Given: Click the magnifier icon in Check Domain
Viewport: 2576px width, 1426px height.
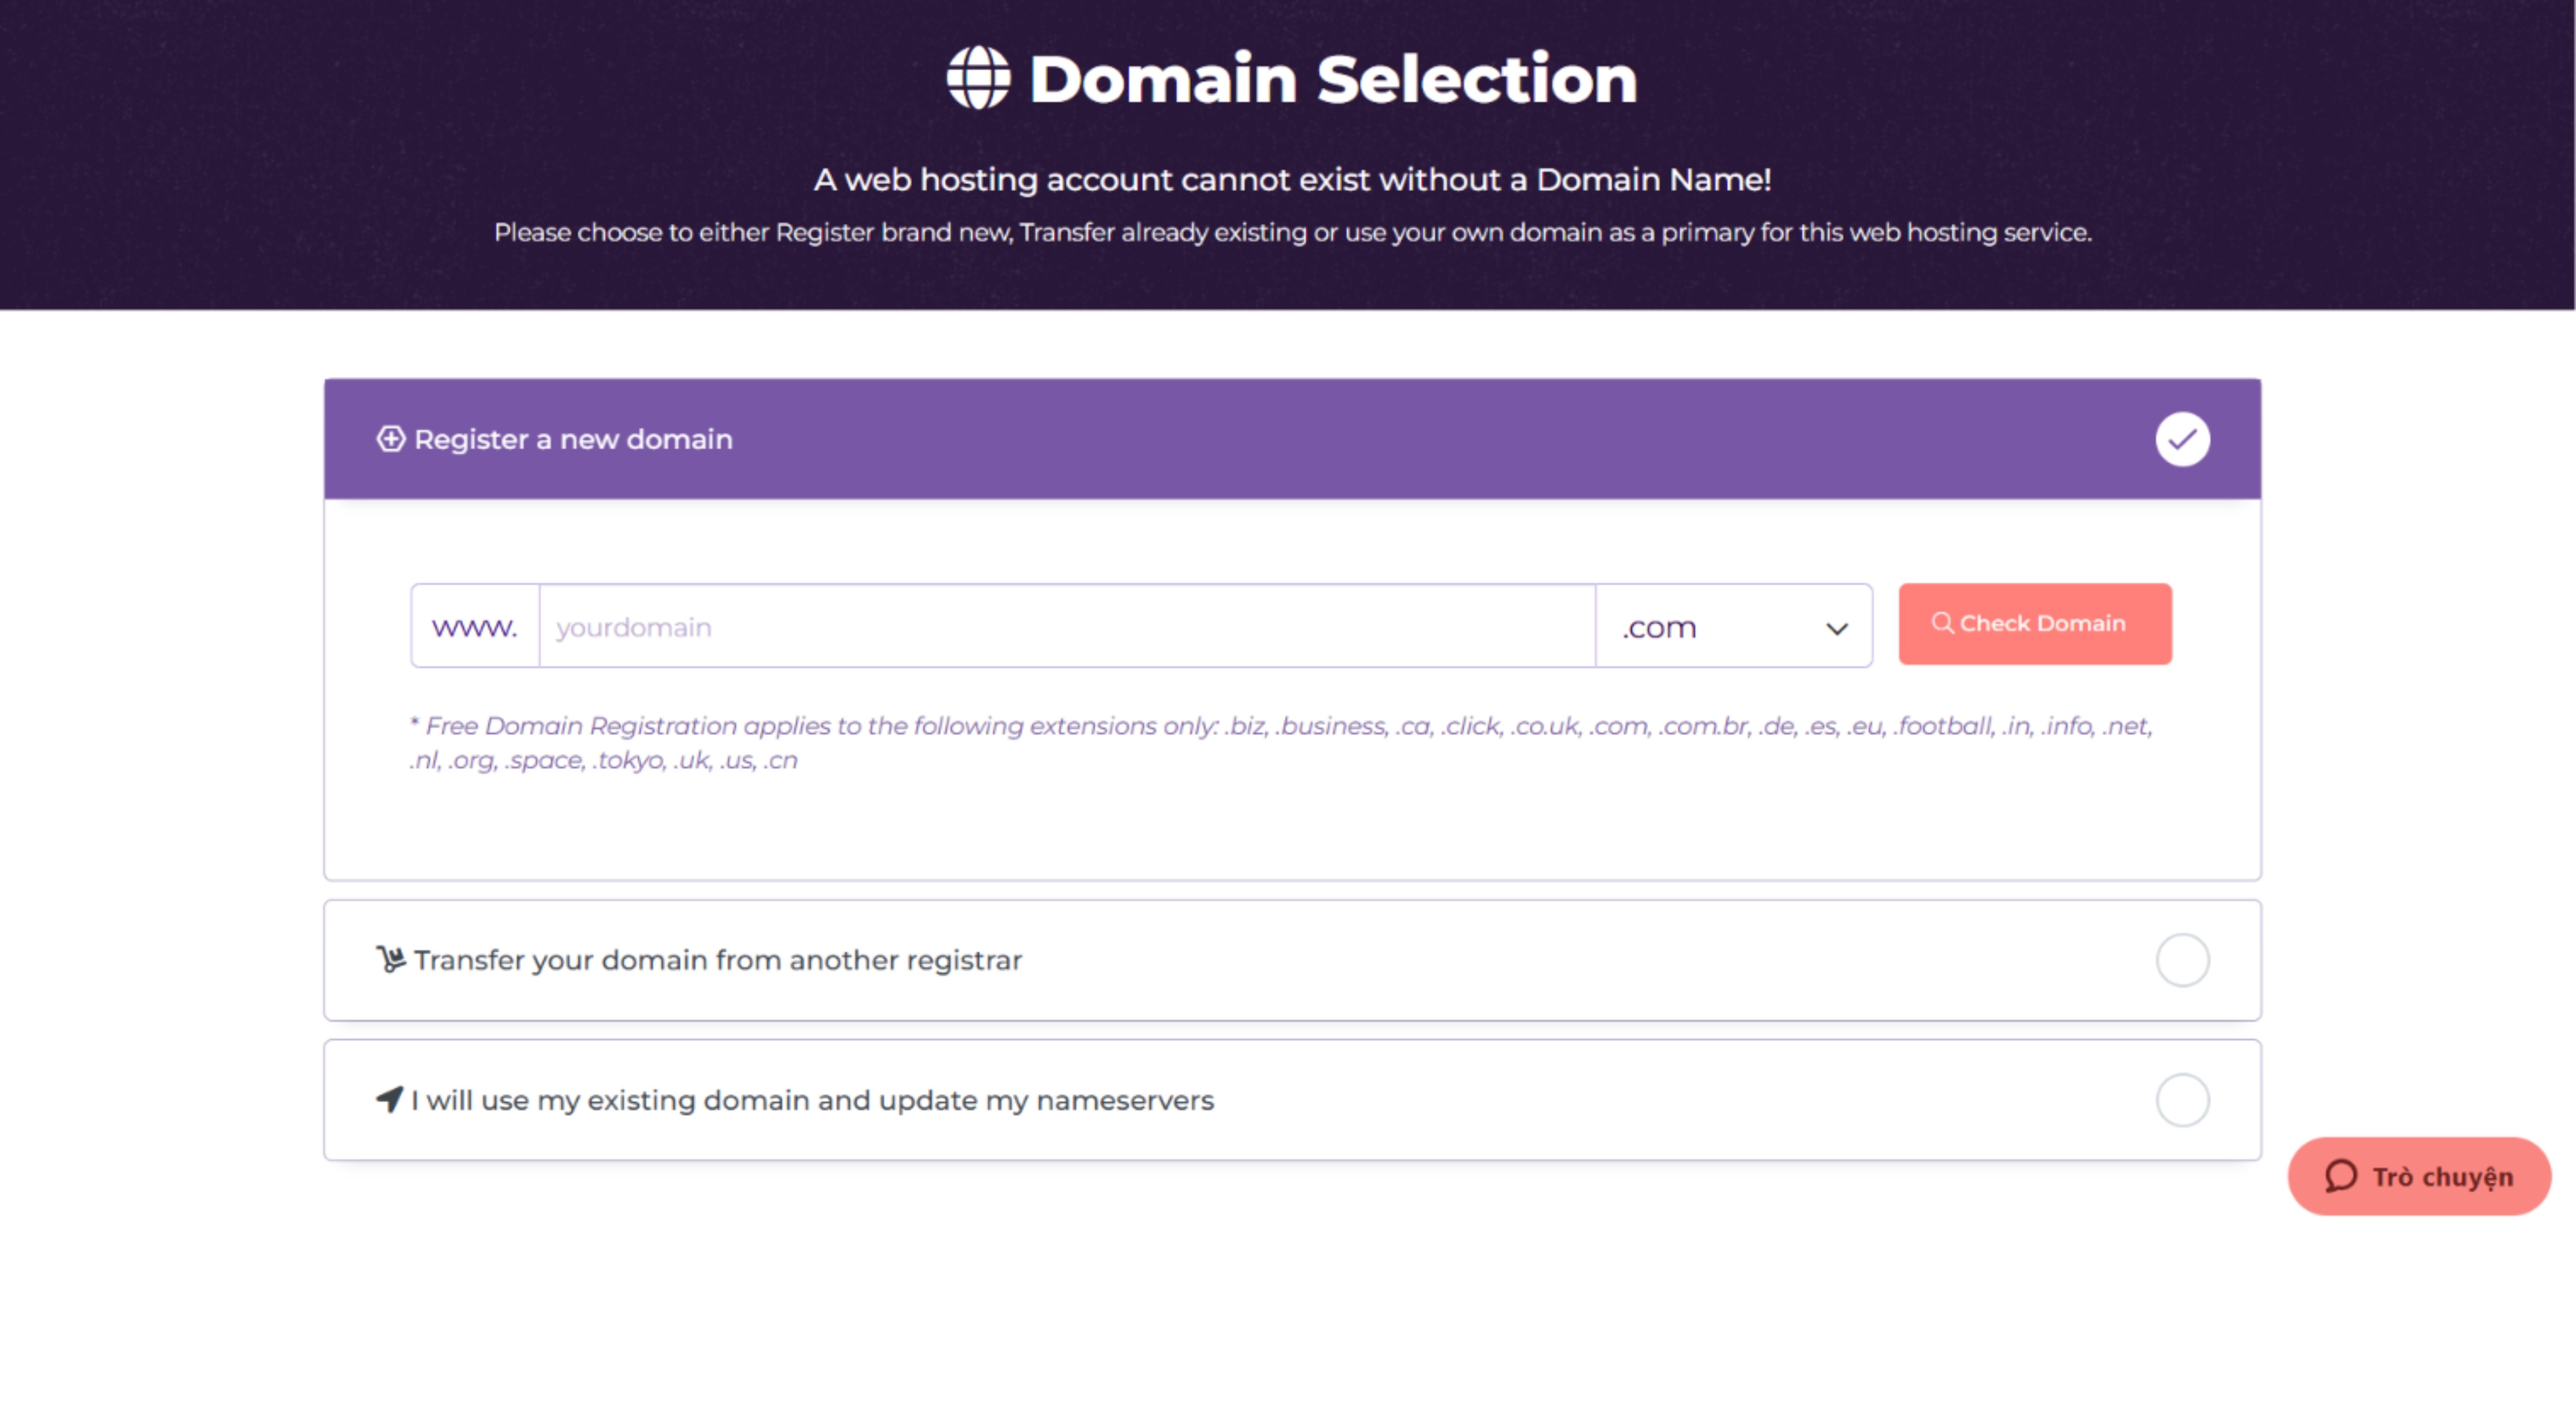Looking at the screenshot, I should click(x=1942, y=623).
